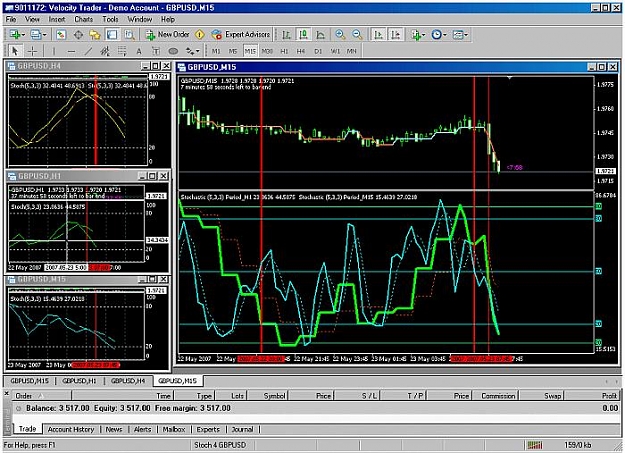Select the trendline drawing tool
Image resolution: width=625 pixels, height=453 pixels.
pyautogui.click(x=88, y=51)
